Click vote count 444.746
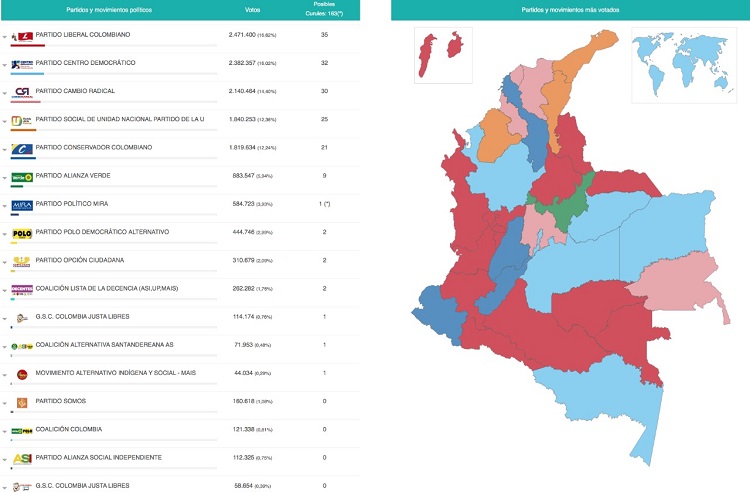This screenshot has width=750, height=492. 243,232
